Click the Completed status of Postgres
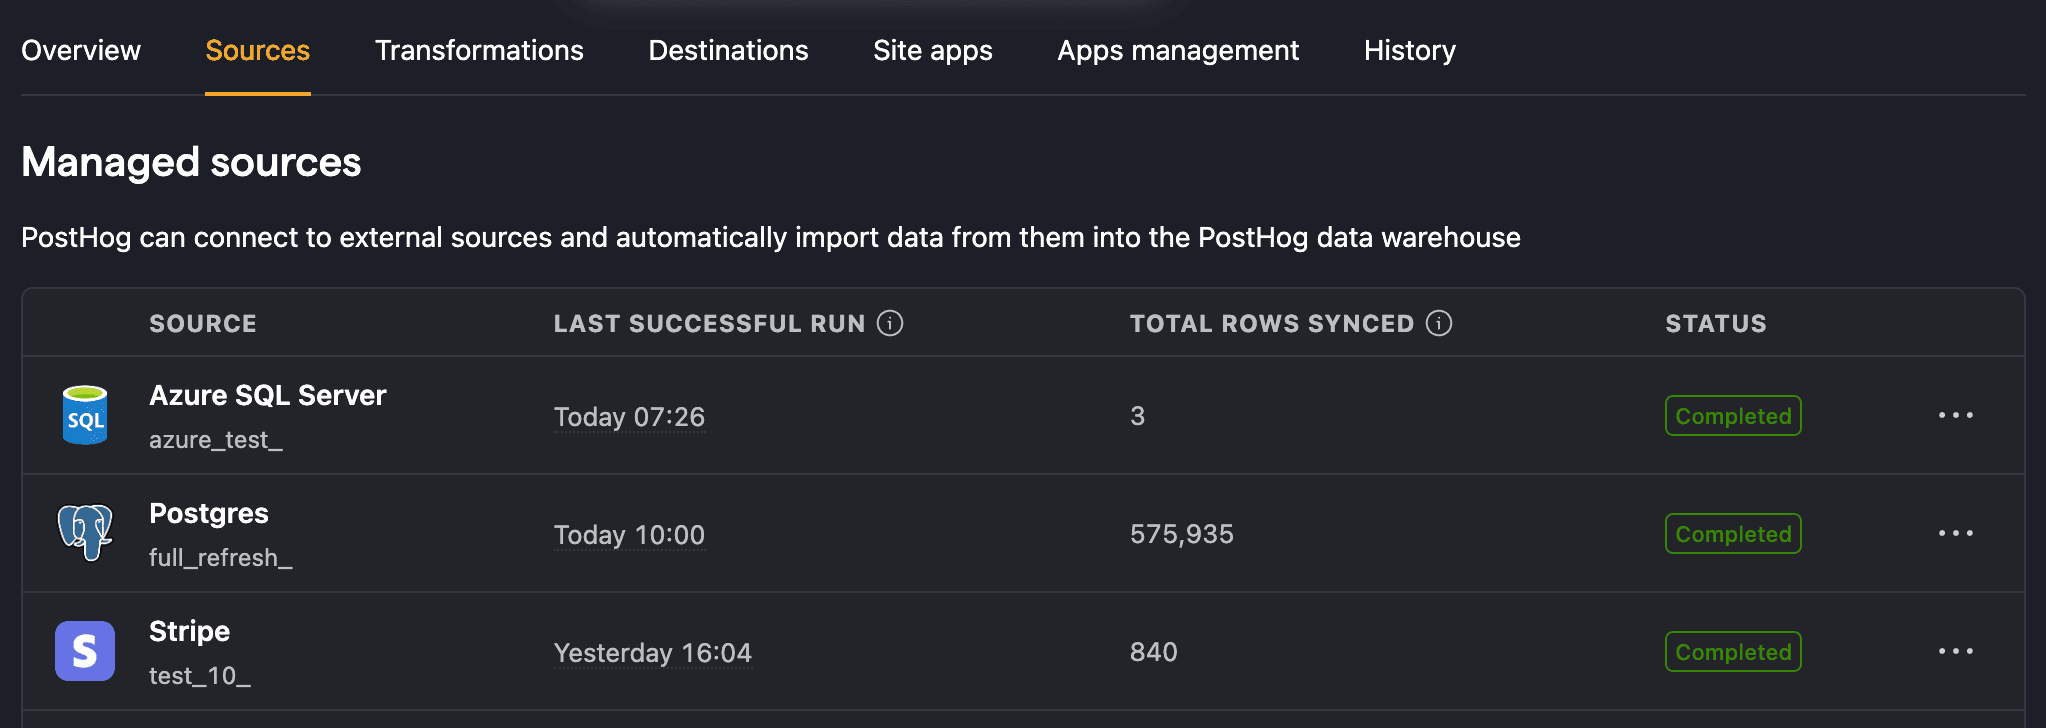The width and height of the screenshot is (2046, 728). [x=1733, y=534]
